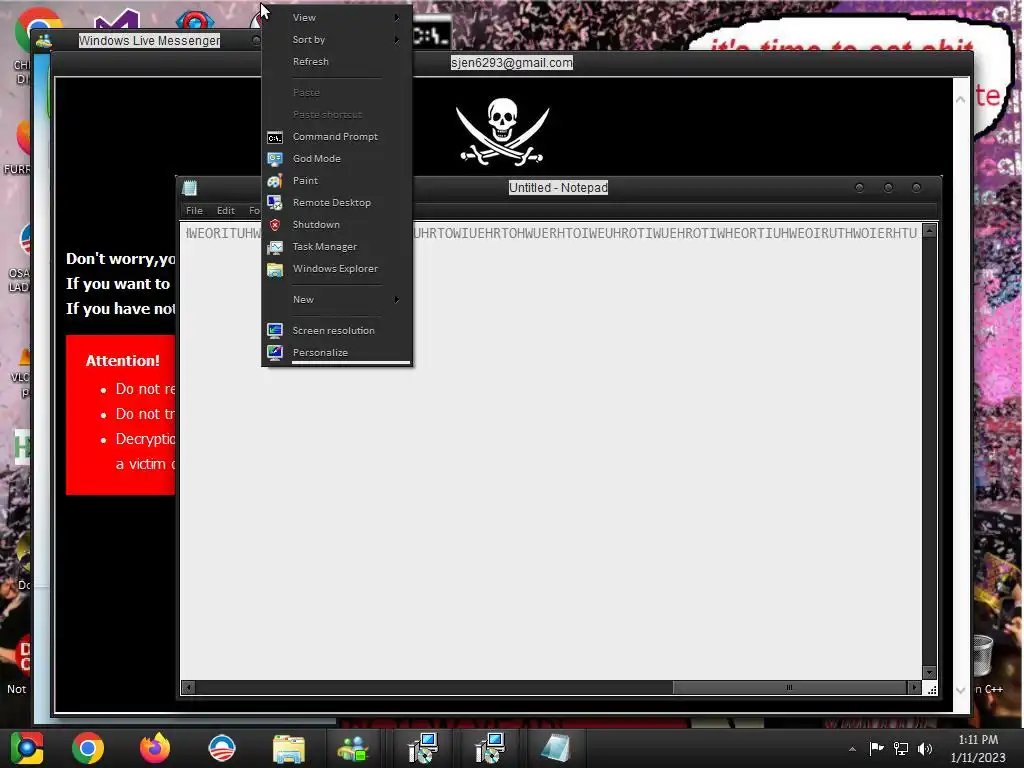This screenshot has width=1024, height=768.
Task: Click Notepad's vertical scrollbar down arrow
Action: pyautogui.click(x=930, y=673)
